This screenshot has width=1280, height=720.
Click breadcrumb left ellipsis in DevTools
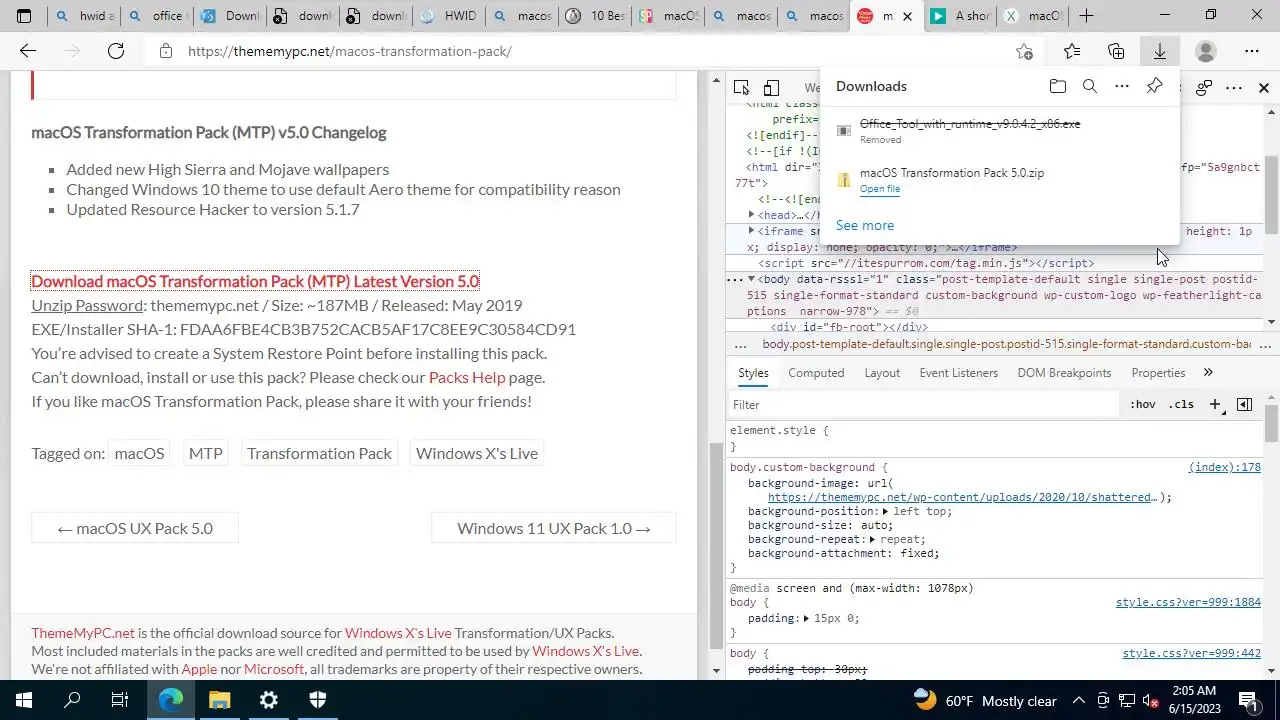tap(740, 345)
